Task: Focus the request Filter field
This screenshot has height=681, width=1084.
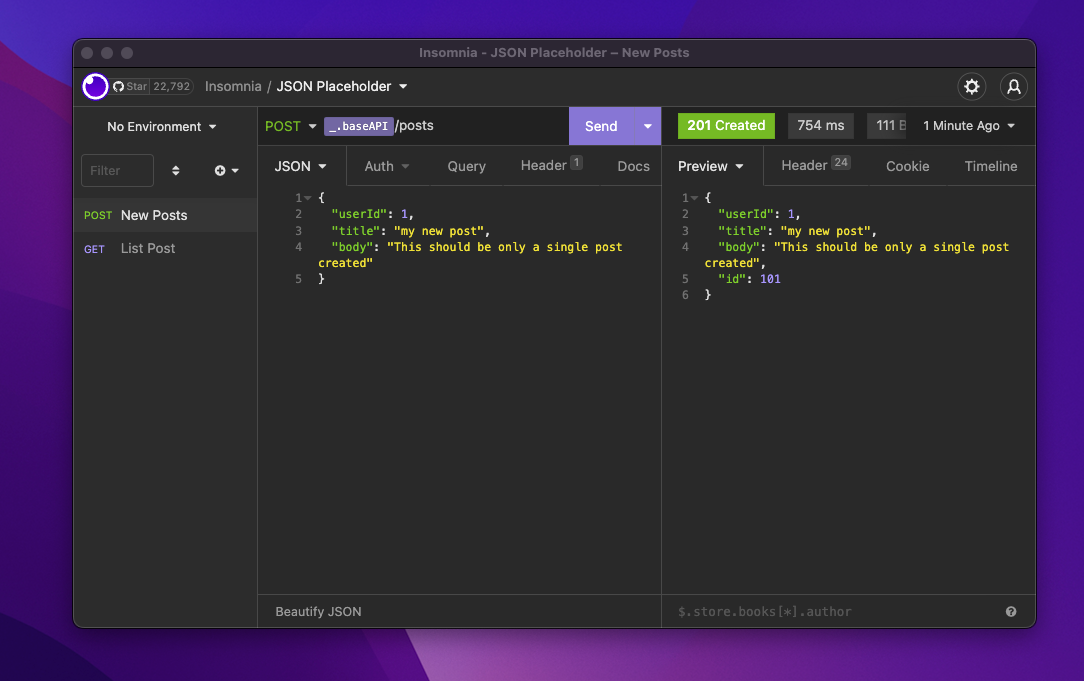Action: [118, 170]
